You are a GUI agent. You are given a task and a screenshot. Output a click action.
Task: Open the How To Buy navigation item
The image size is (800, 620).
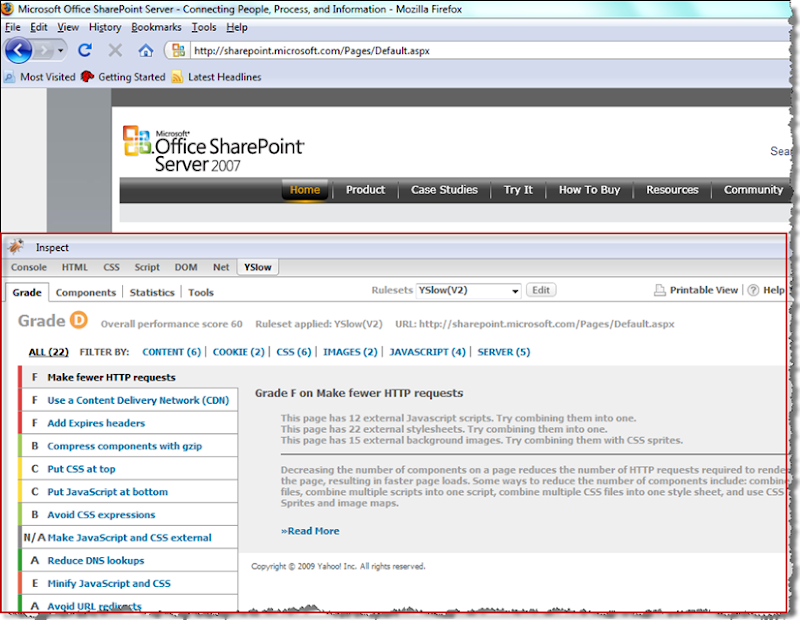tap(589, 190)
